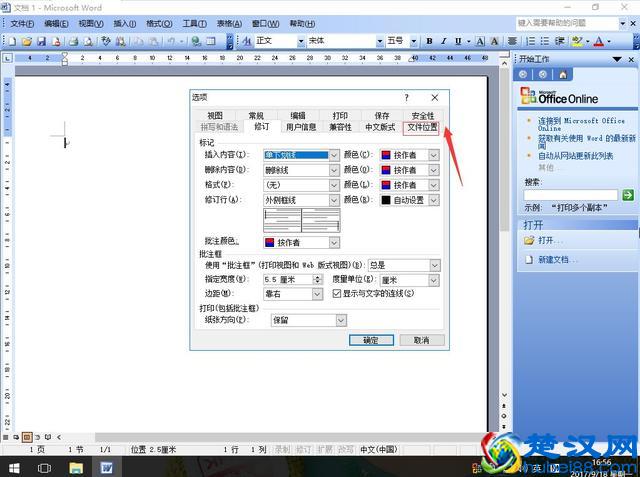Switch to the 安全性 tab
The width and height of the screenshot is (640, 477).
coord(423,115)
